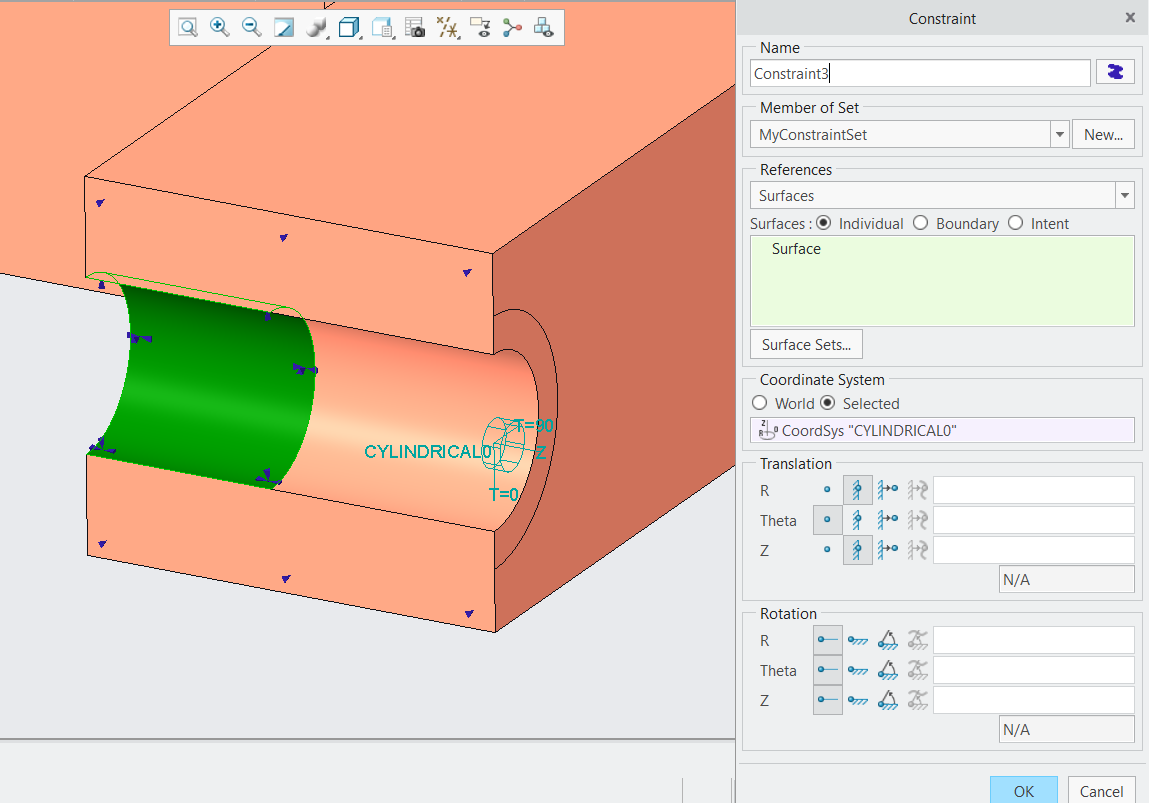The image size is (1149, 803).
Task: Set R translation to fixed constraint
Action: (x=857, y=490)
